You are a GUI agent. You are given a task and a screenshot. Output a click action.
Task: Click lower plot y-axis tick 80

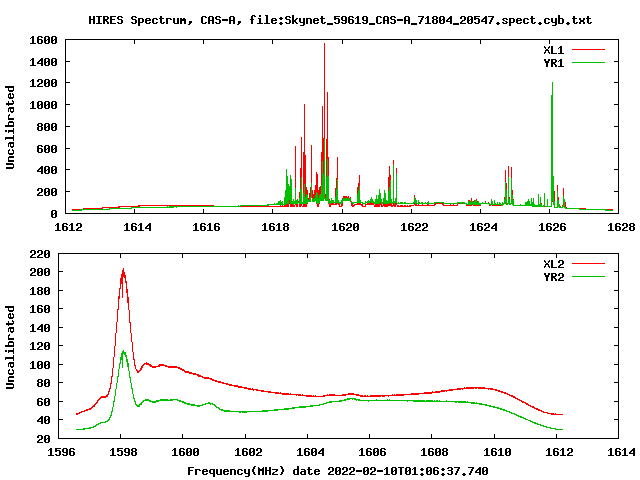click(x=43, y=383)
